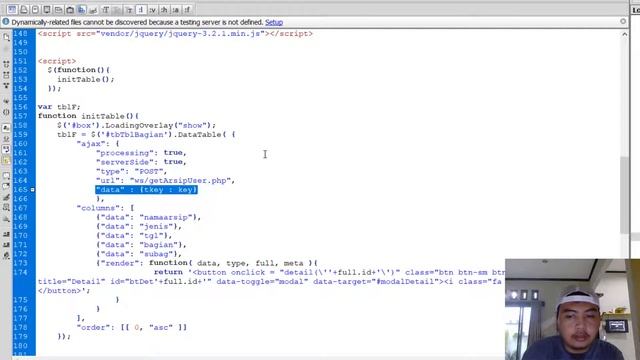Screen dimensions: 640x360
Task: Select TTY media type rendering icon
Action: tap(58, 9)
